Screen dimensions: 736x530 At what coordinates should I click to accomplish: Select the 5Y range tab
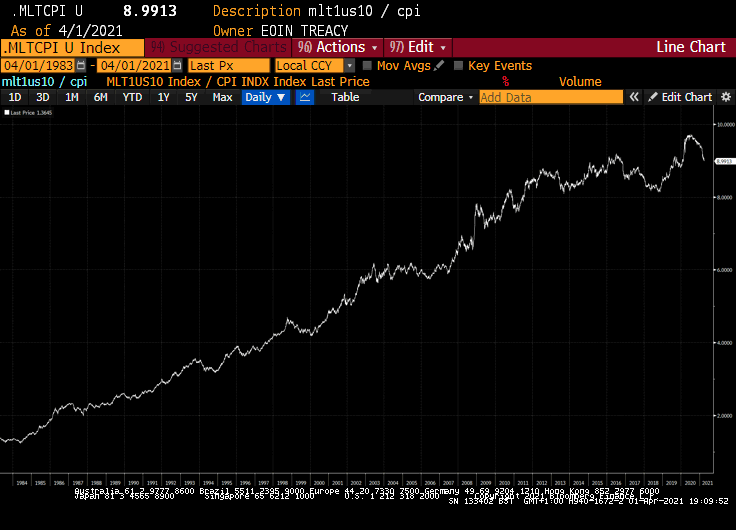pyautogui.click(x=191, y=97)
